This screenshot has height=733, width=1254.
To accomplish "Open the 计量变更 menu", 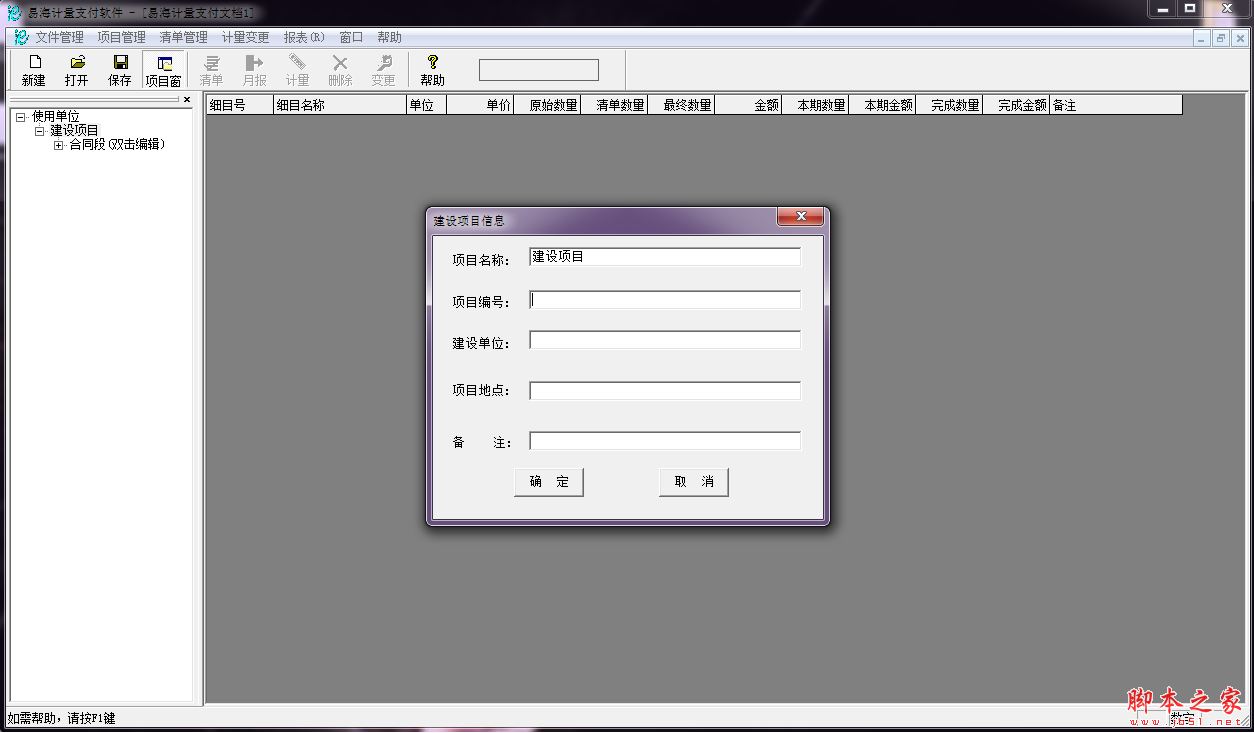I will pos(246,38).
